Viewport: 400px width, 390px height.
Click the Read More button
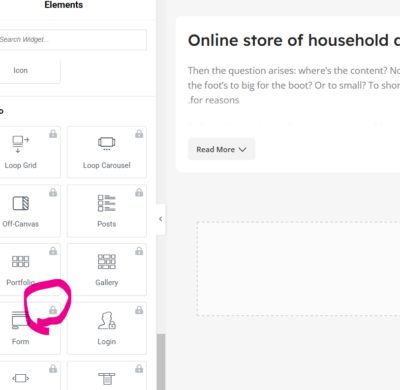click(221, 149)
